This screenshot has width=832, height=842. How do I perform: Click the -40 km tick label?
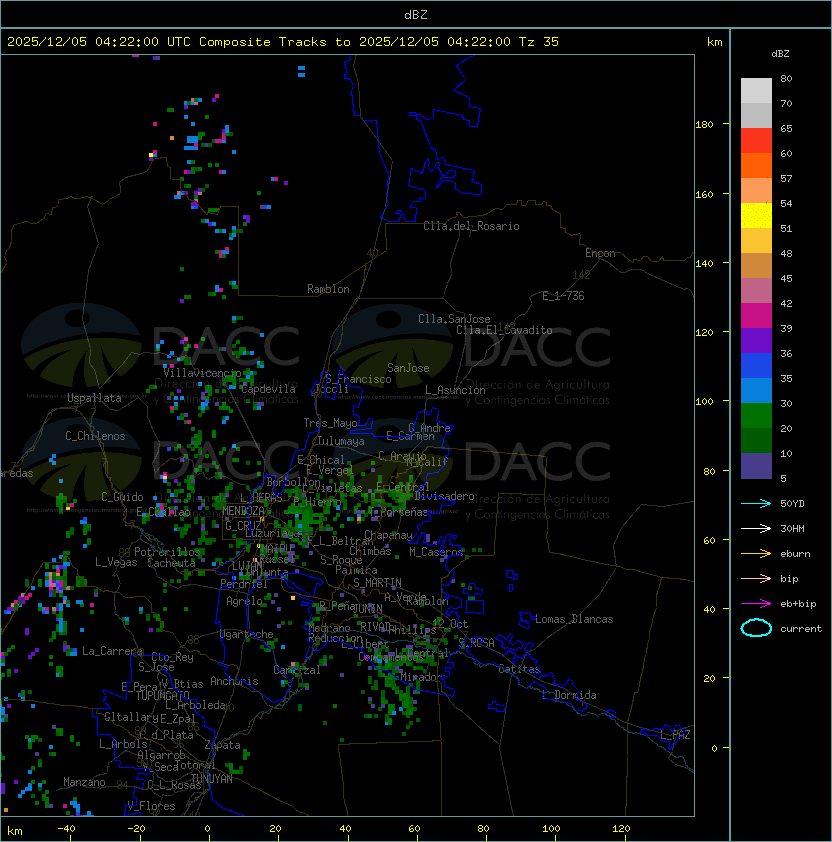[66, 829]
